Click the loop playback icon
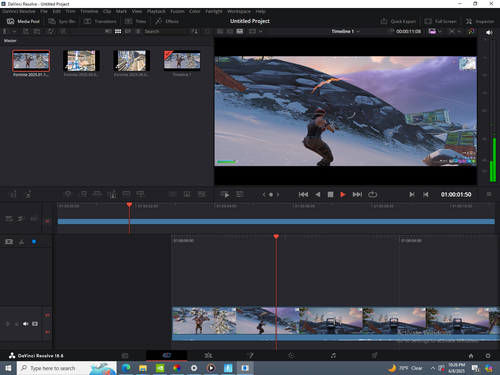Image resolution: width=500 pixels, height=375 pixels. [372, 194]
